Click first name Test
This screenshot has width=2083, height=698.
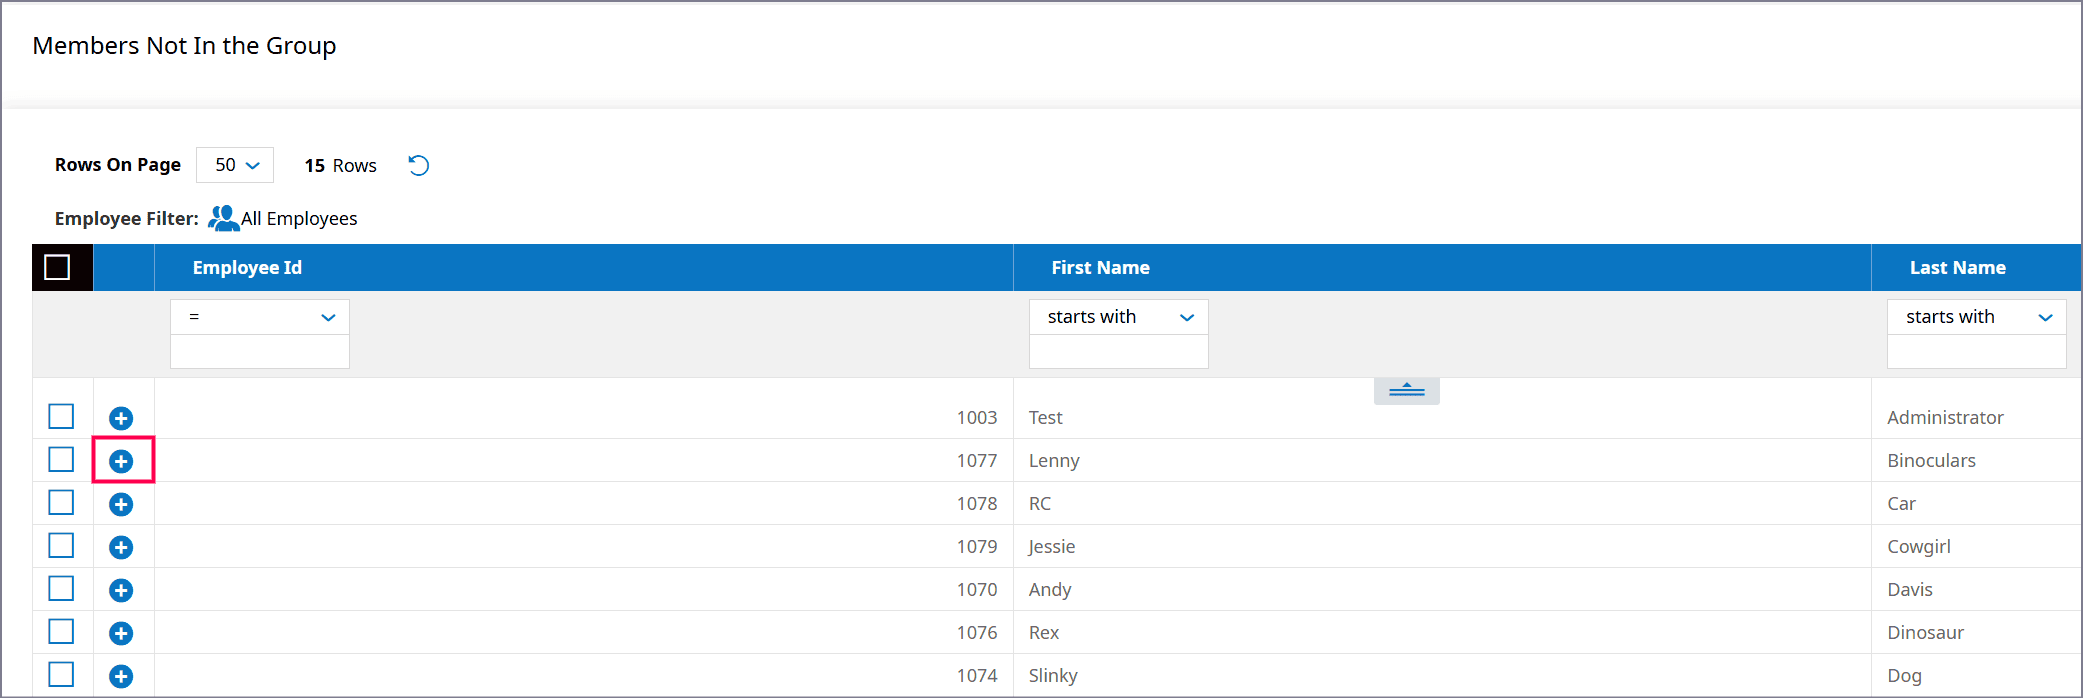[1046, 418]
